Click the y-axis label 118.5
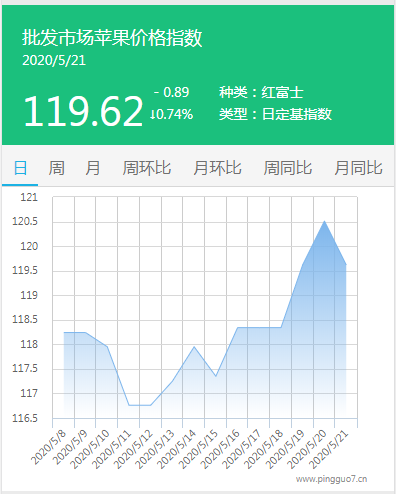This screenshot has height=494, width=396. pos(25,319)
